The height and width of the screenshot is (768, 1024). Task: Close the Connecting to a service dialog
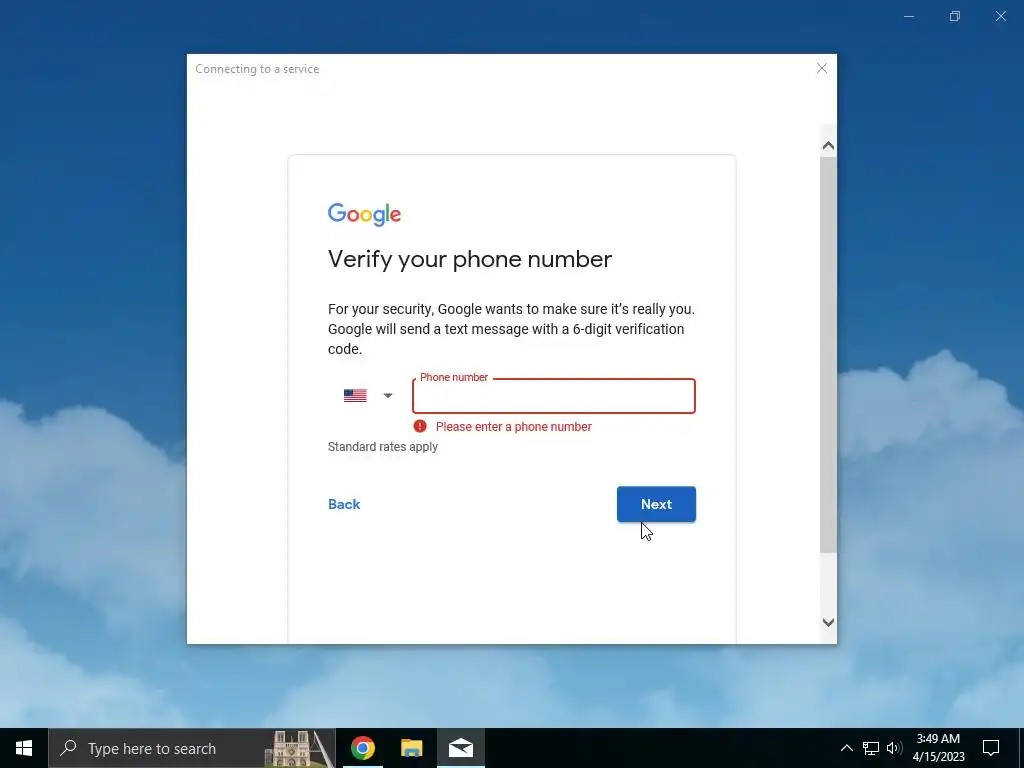pyautogui.click(x=822, y=69)
